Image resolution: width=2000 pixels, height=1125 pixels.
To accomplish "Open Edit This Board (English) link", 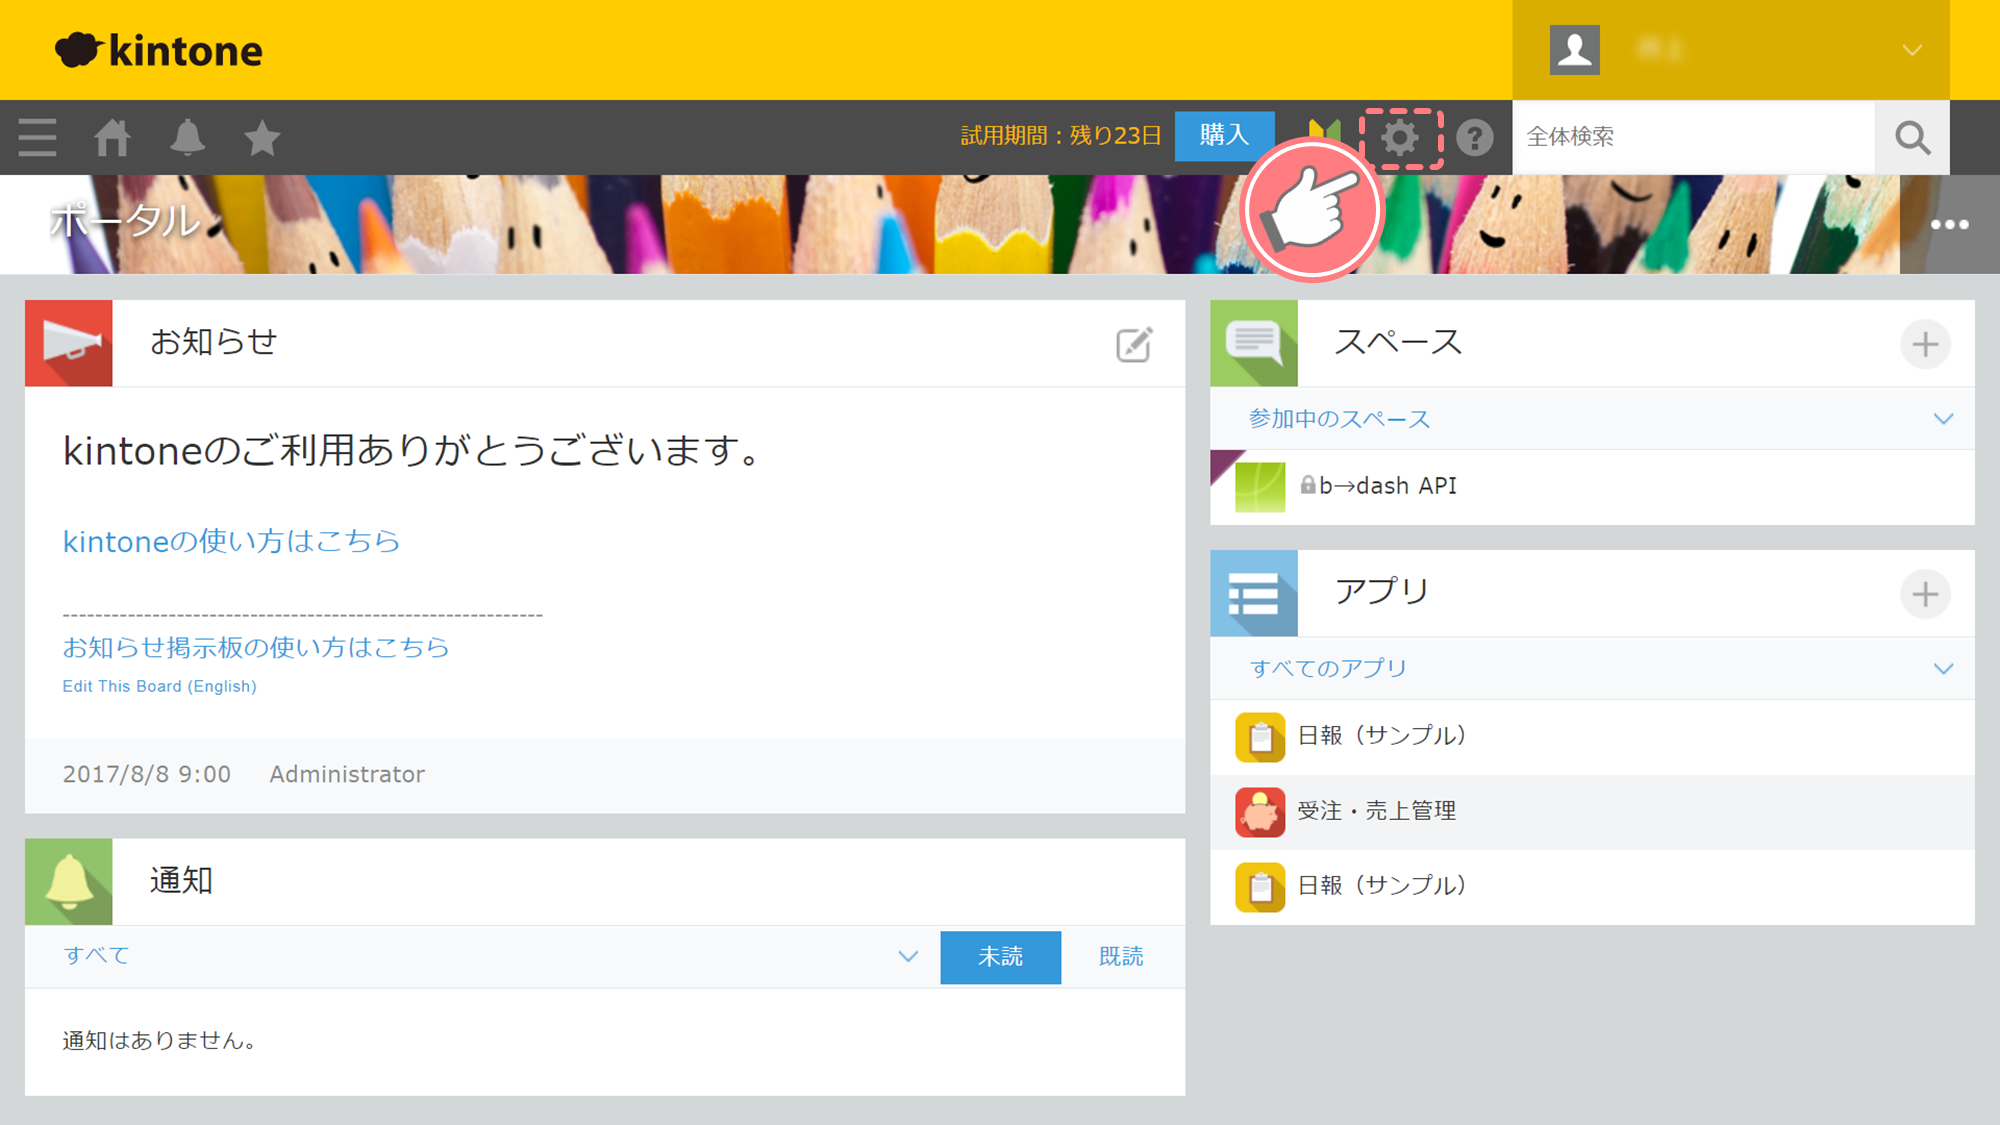I will point(159,686).
